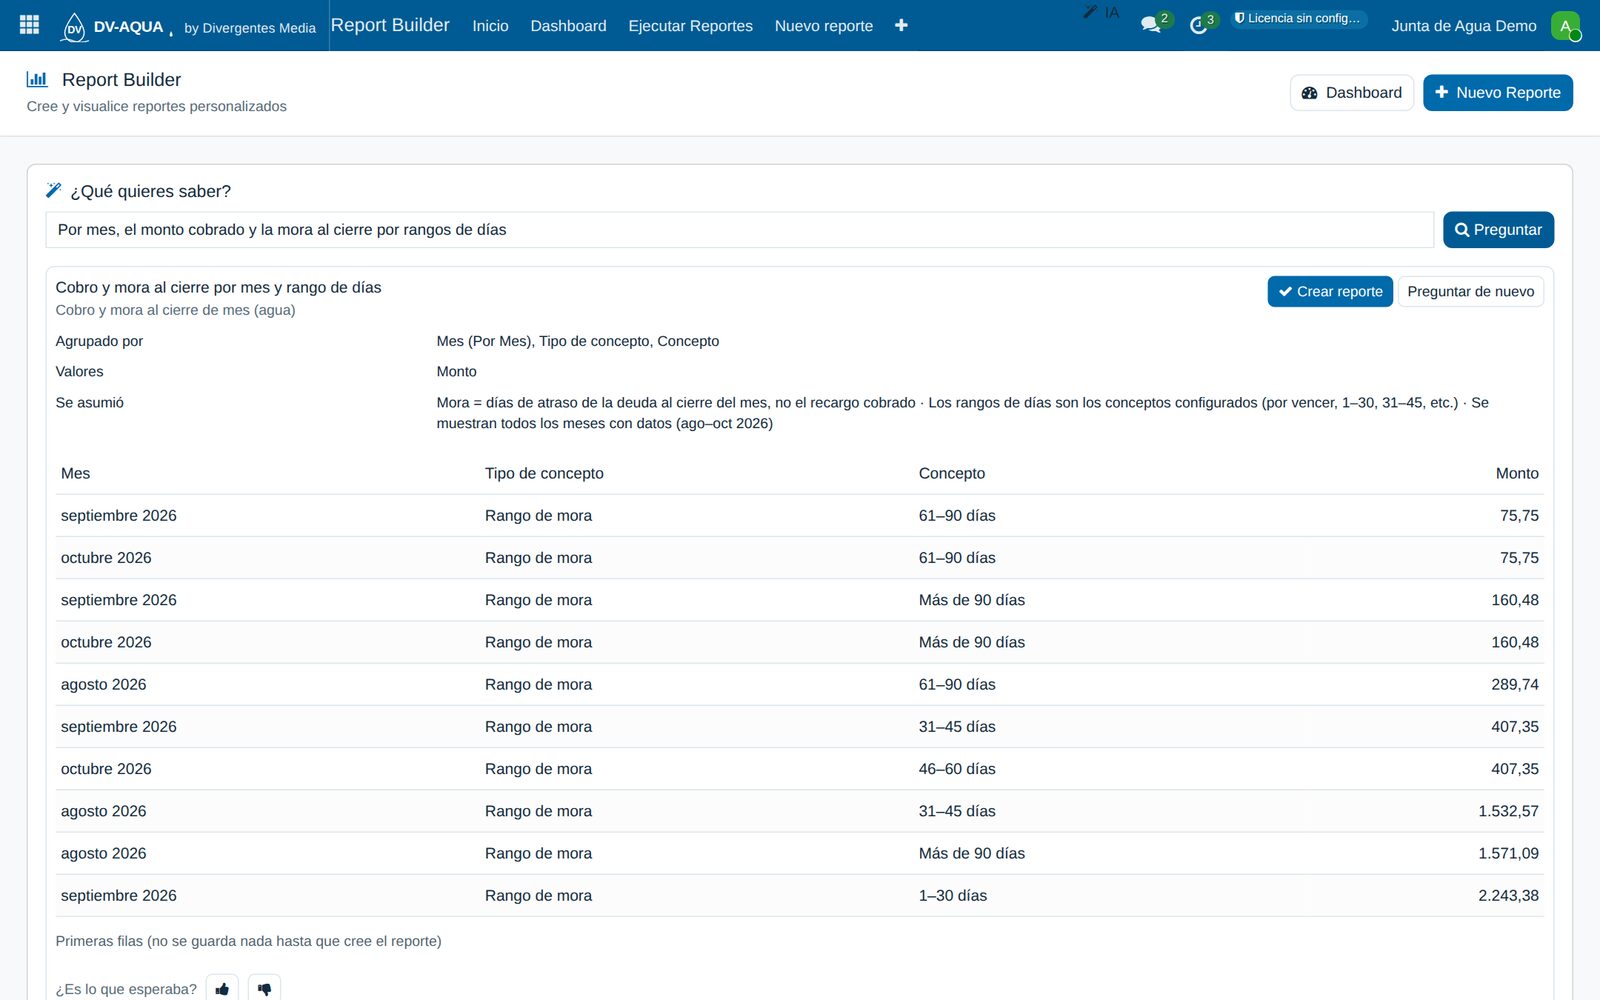This screenshot has width=1600, height=1000.
Task: Click the Report Builder chart icon
Action: (x=37, y=79)
